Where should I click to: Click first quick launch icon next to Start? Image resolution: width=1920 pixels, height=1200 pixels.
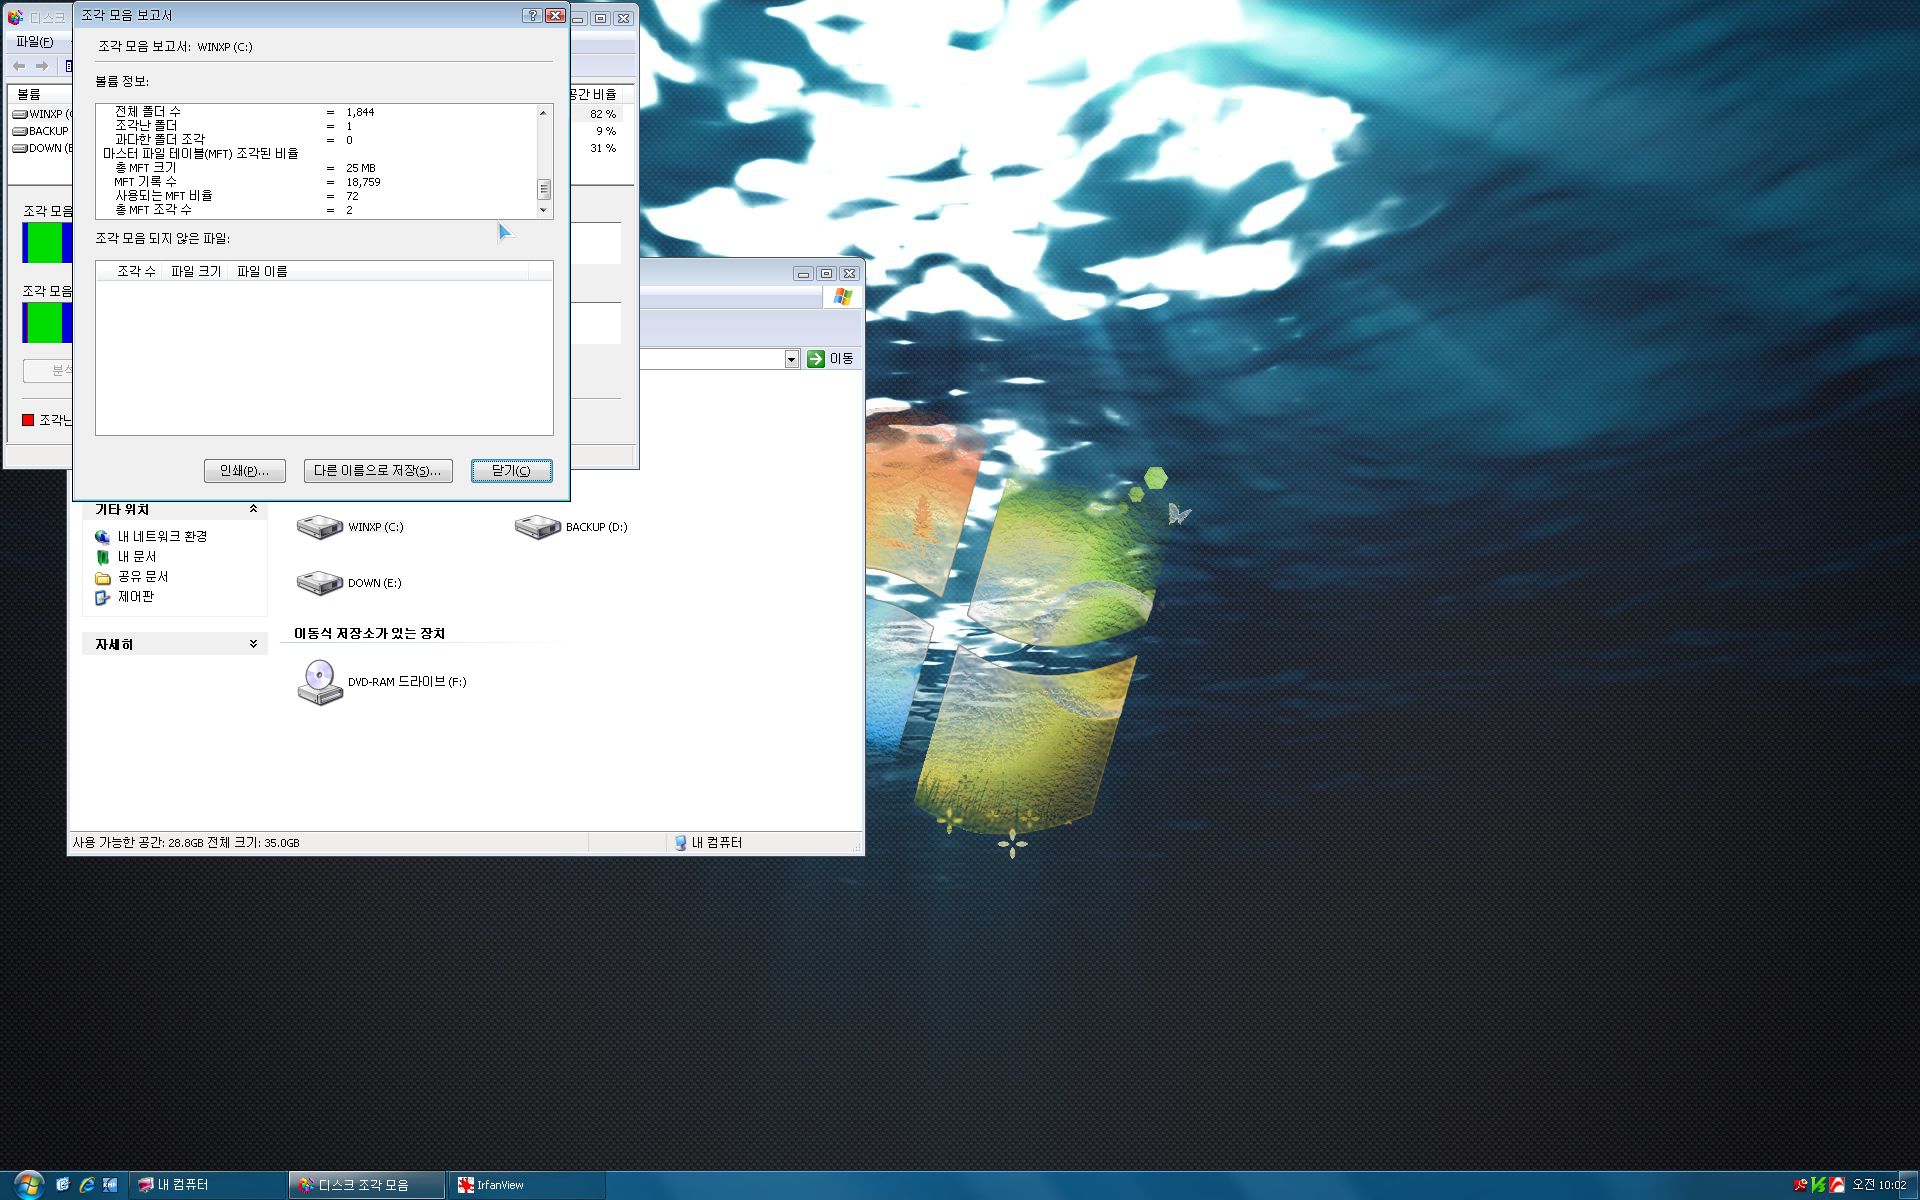tap(63, 1185)
